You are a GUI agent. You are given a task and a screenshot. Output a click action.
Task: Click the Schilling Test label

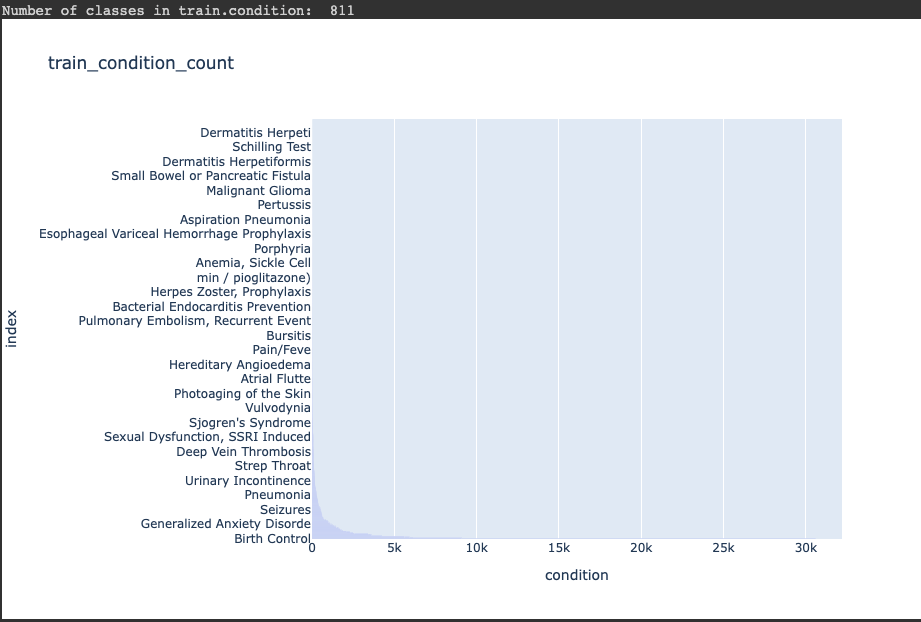(271, 147)
